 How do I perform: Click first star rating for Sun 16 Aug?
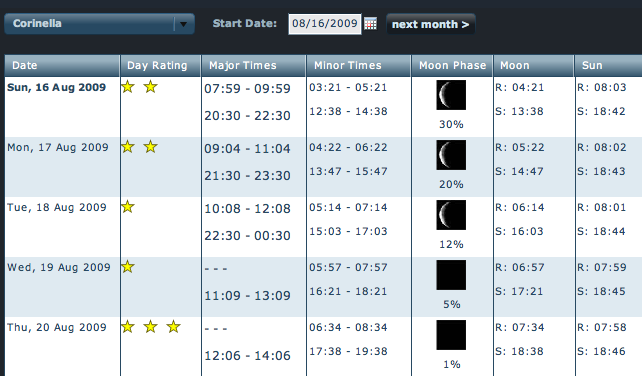128,86
